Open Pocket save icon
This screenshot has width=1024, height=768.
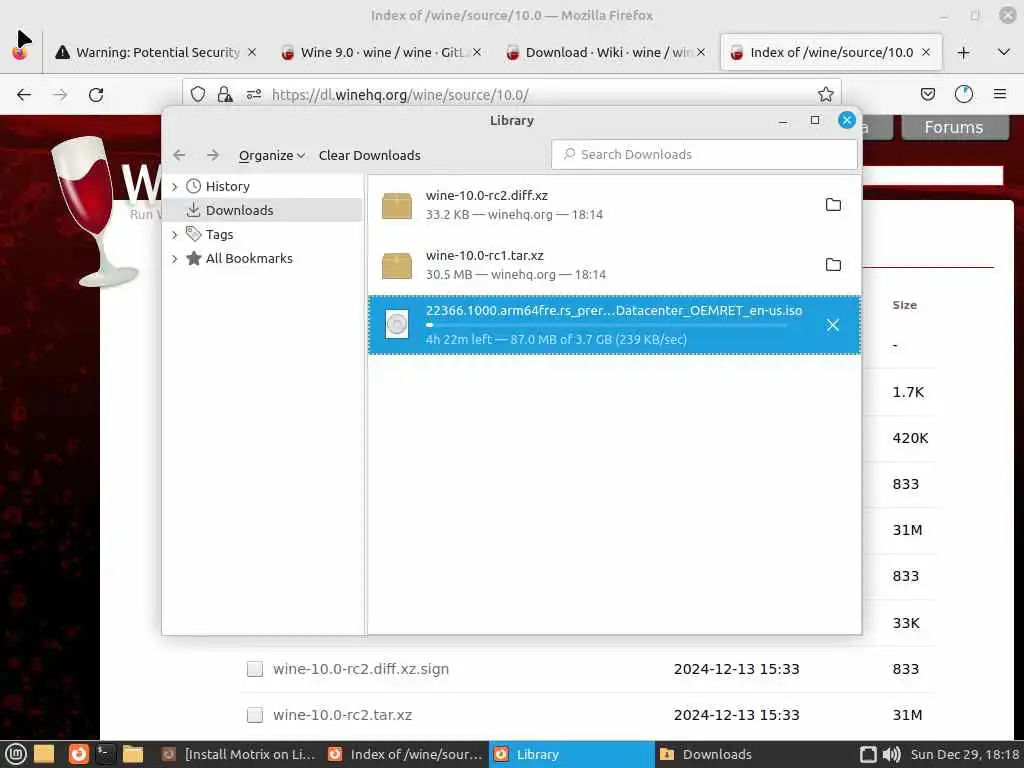(927, 95)
